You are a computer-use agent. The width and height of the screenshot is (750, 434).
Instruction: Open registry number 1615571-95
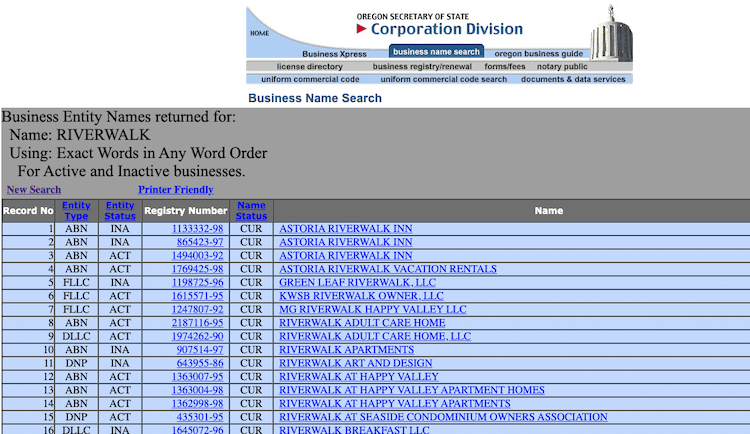[198, 296]
